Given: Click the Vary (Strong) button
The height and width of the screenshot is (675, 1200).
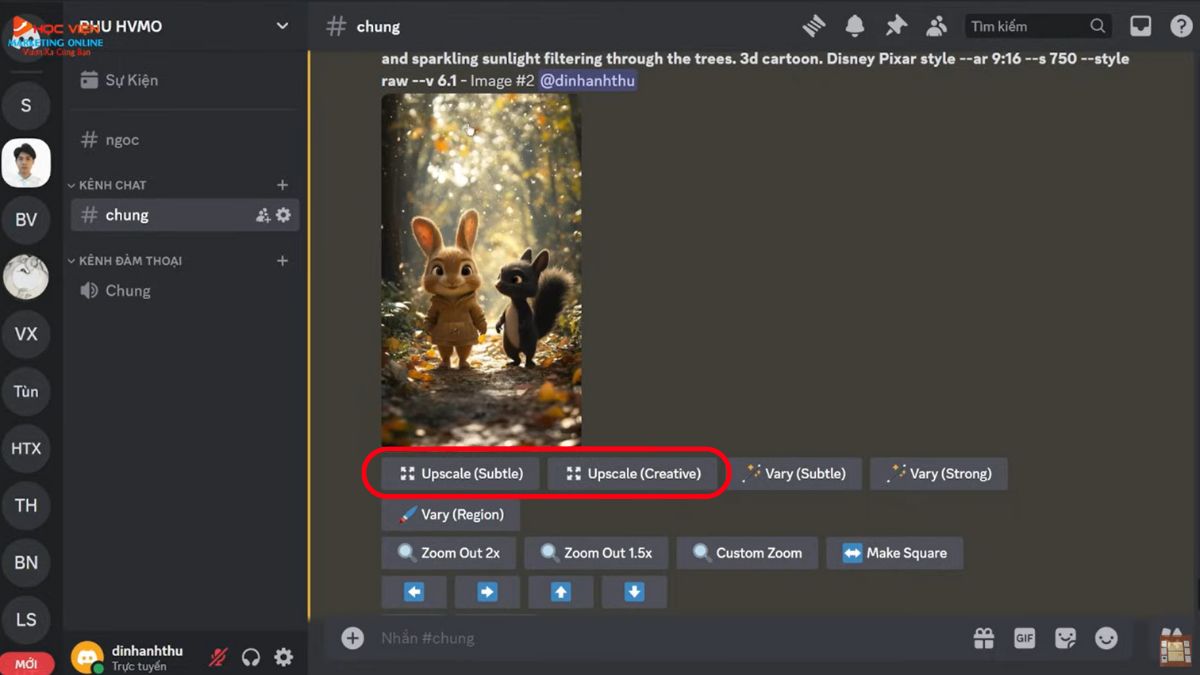Looking at the screenshot, I should 938,473.
